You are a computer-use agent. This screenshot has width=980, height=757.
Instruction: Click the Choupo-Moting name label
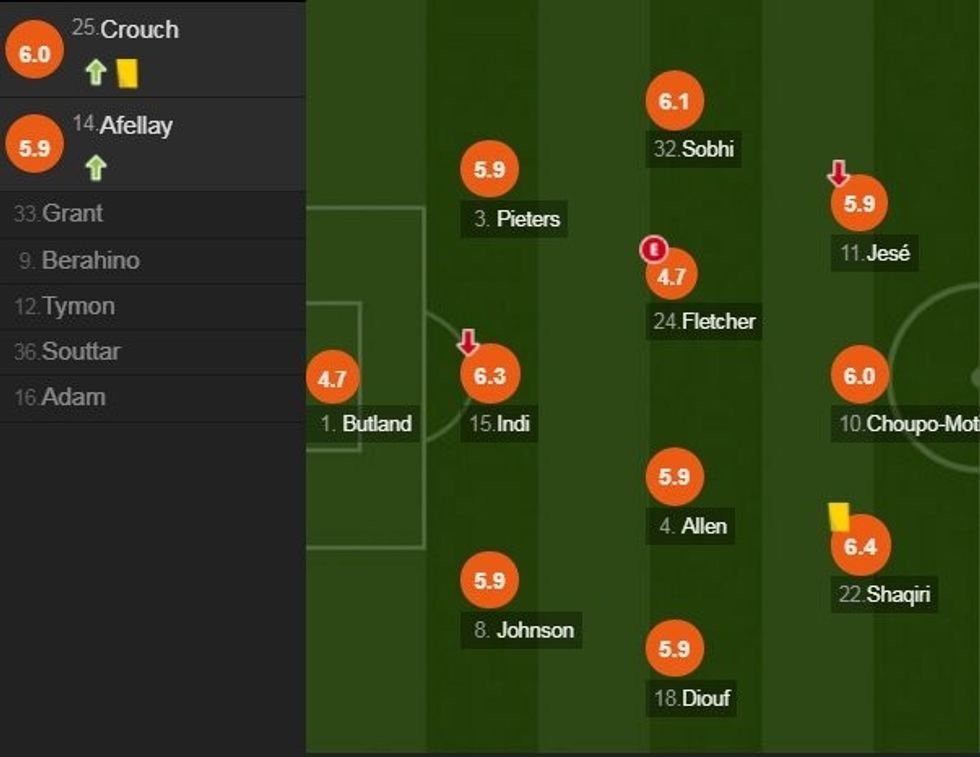(920, 424)
